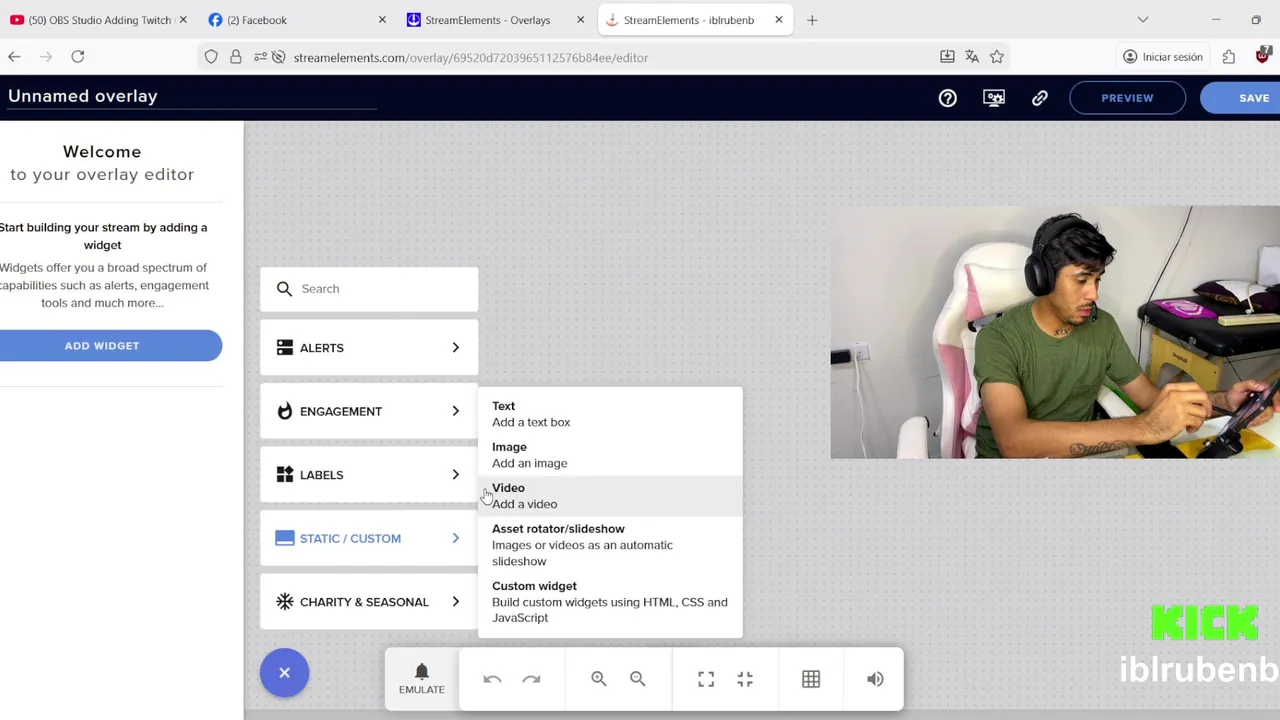Screen dimensions: 1280x720
Task: Expand ENGAGEMENT chevron arrow
Action: pyautogui.click(x=455, y=411)
